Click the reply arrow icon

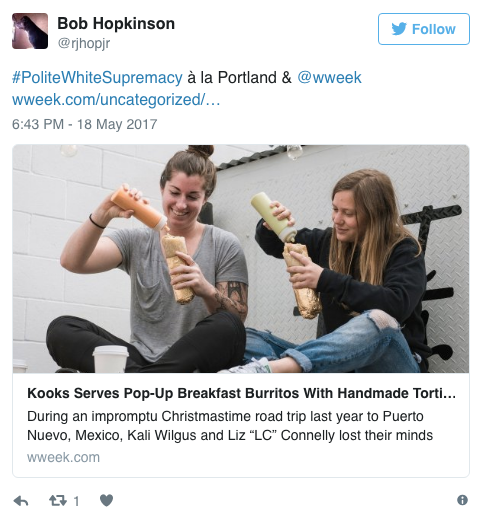coord(21,501)
